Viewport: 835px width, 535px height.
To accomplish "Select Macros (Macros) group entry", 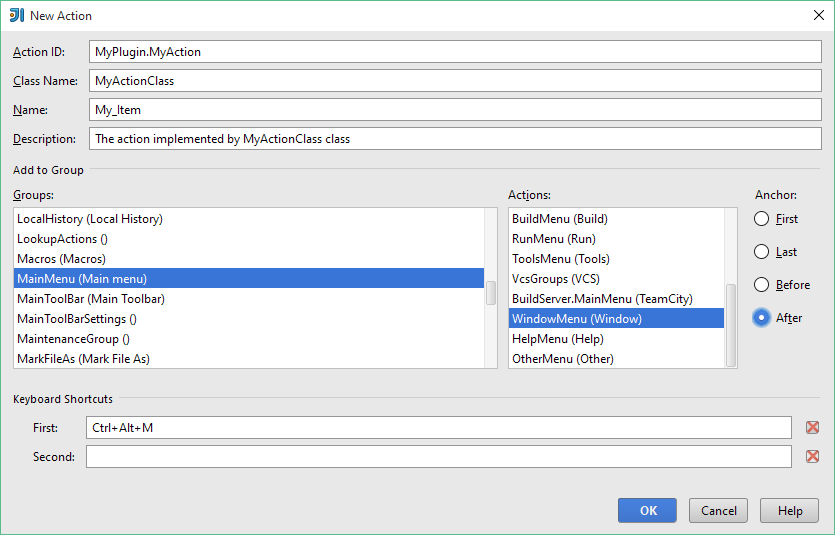I will tap(61, 259).
